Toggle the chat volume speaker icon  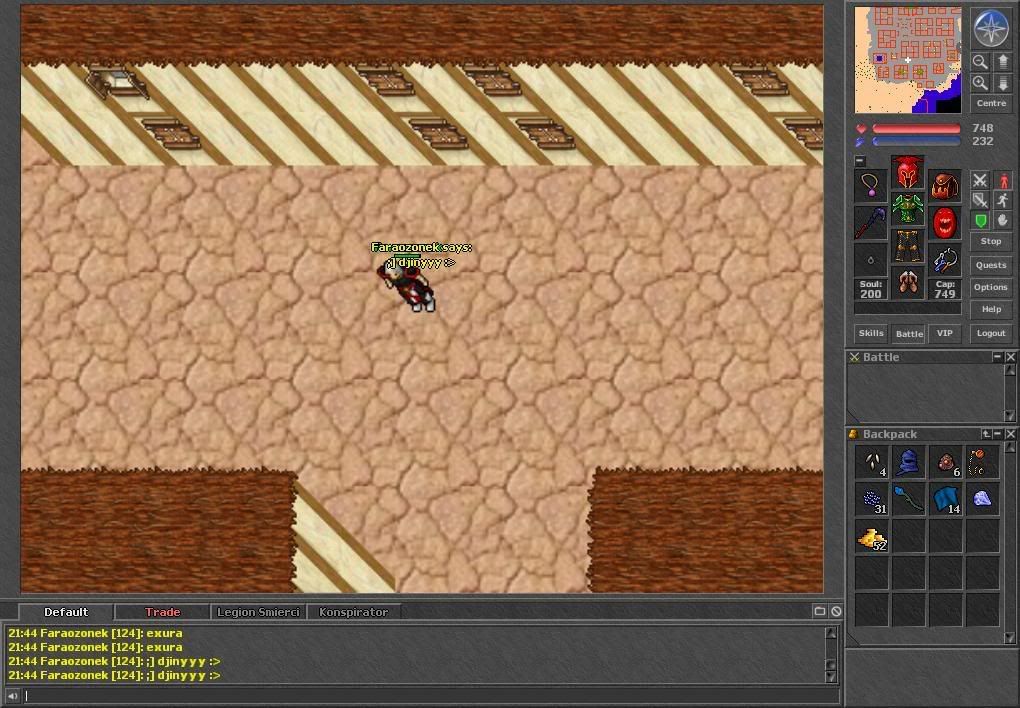[x=12, y=696]
